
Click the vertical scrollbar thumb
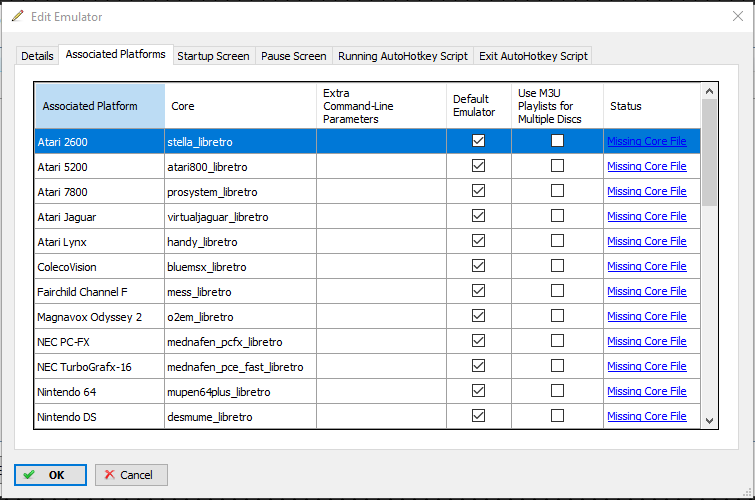tap(709, 152)
